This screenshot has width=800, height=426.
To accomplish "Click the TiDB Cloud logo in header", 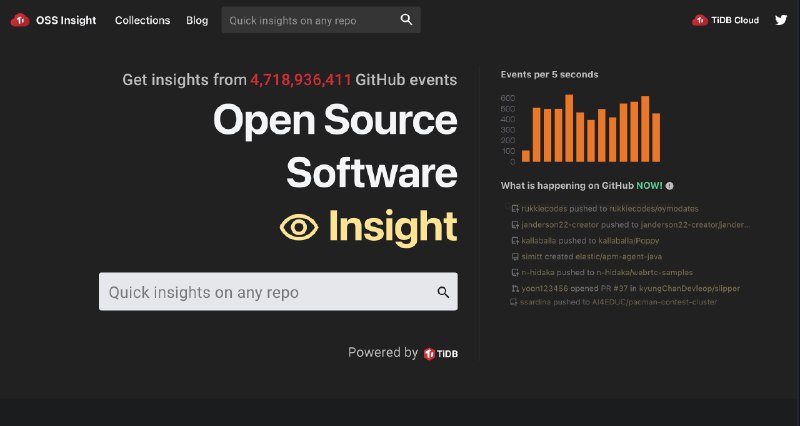I will [726, 20].
